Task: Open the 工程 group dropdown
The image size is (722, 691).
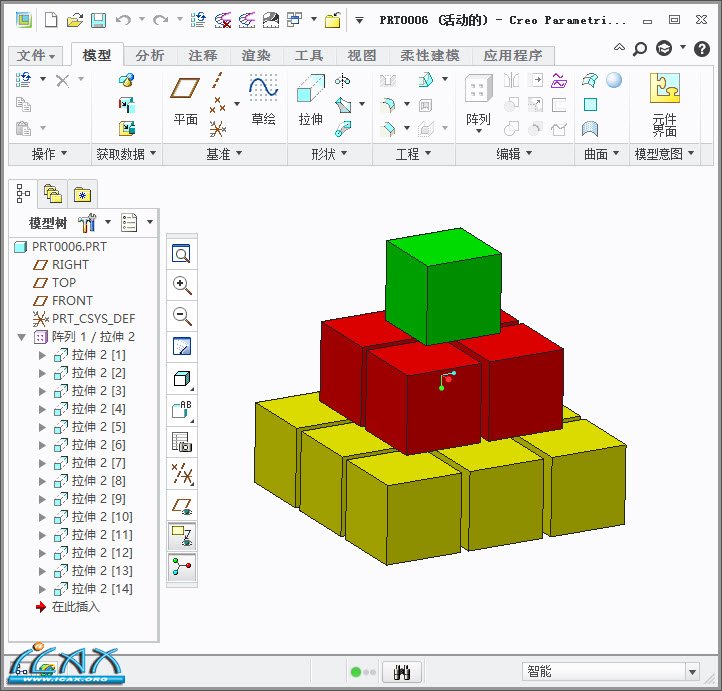Action: (x=413, y=154)
